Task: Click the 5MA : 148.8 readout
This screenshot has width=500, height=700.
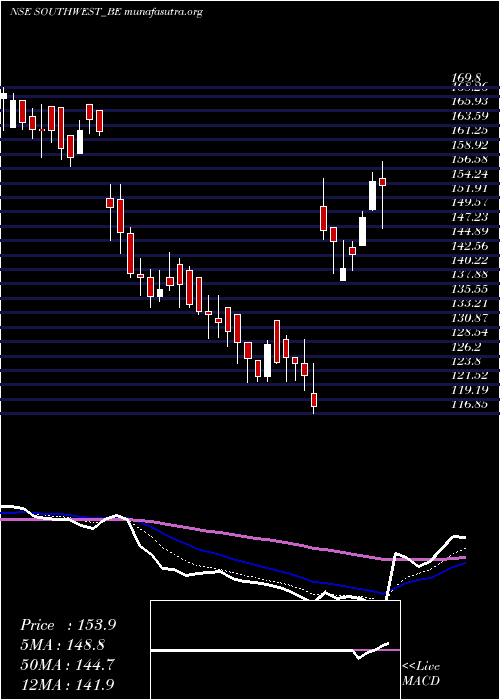Action: pos(64,645)
